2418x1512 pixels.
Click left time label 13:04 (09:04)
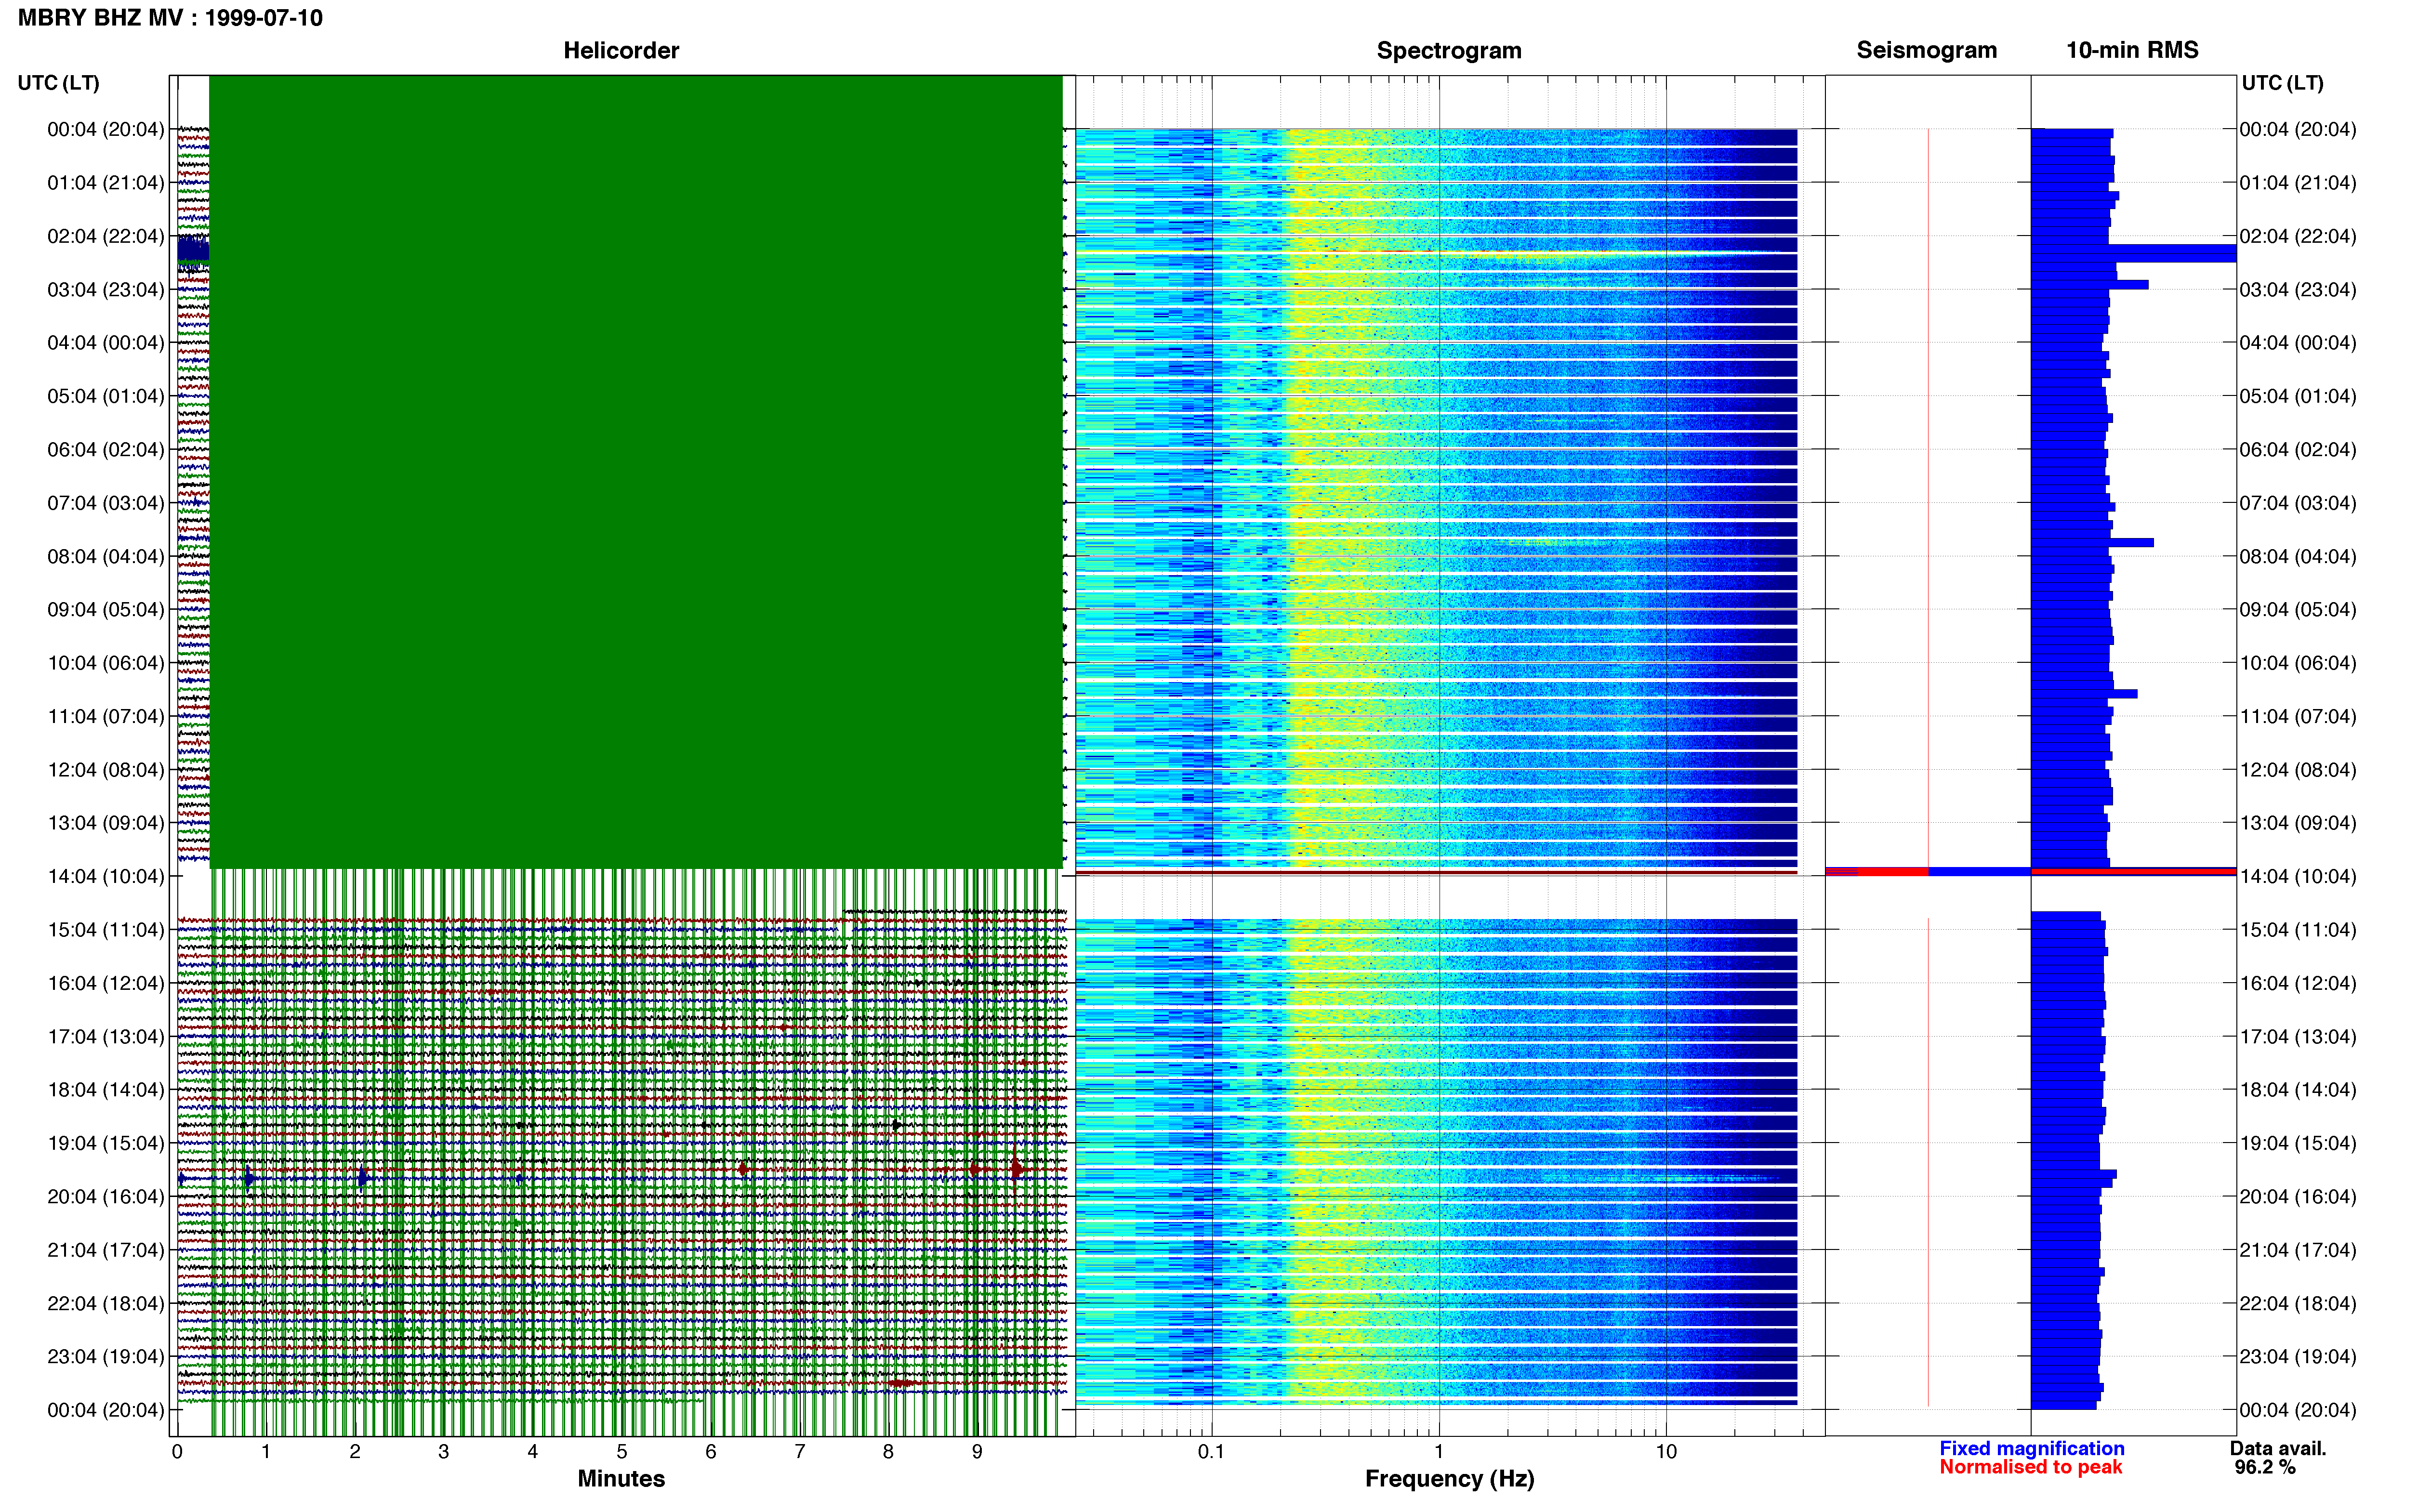(106, 822)
